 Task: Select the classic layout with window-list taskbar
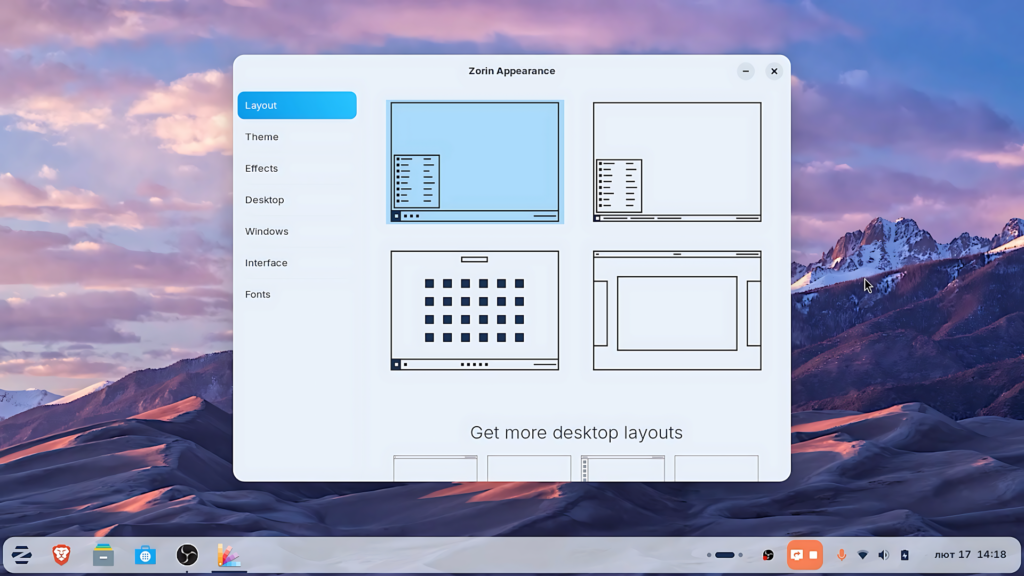coord(677,162)
